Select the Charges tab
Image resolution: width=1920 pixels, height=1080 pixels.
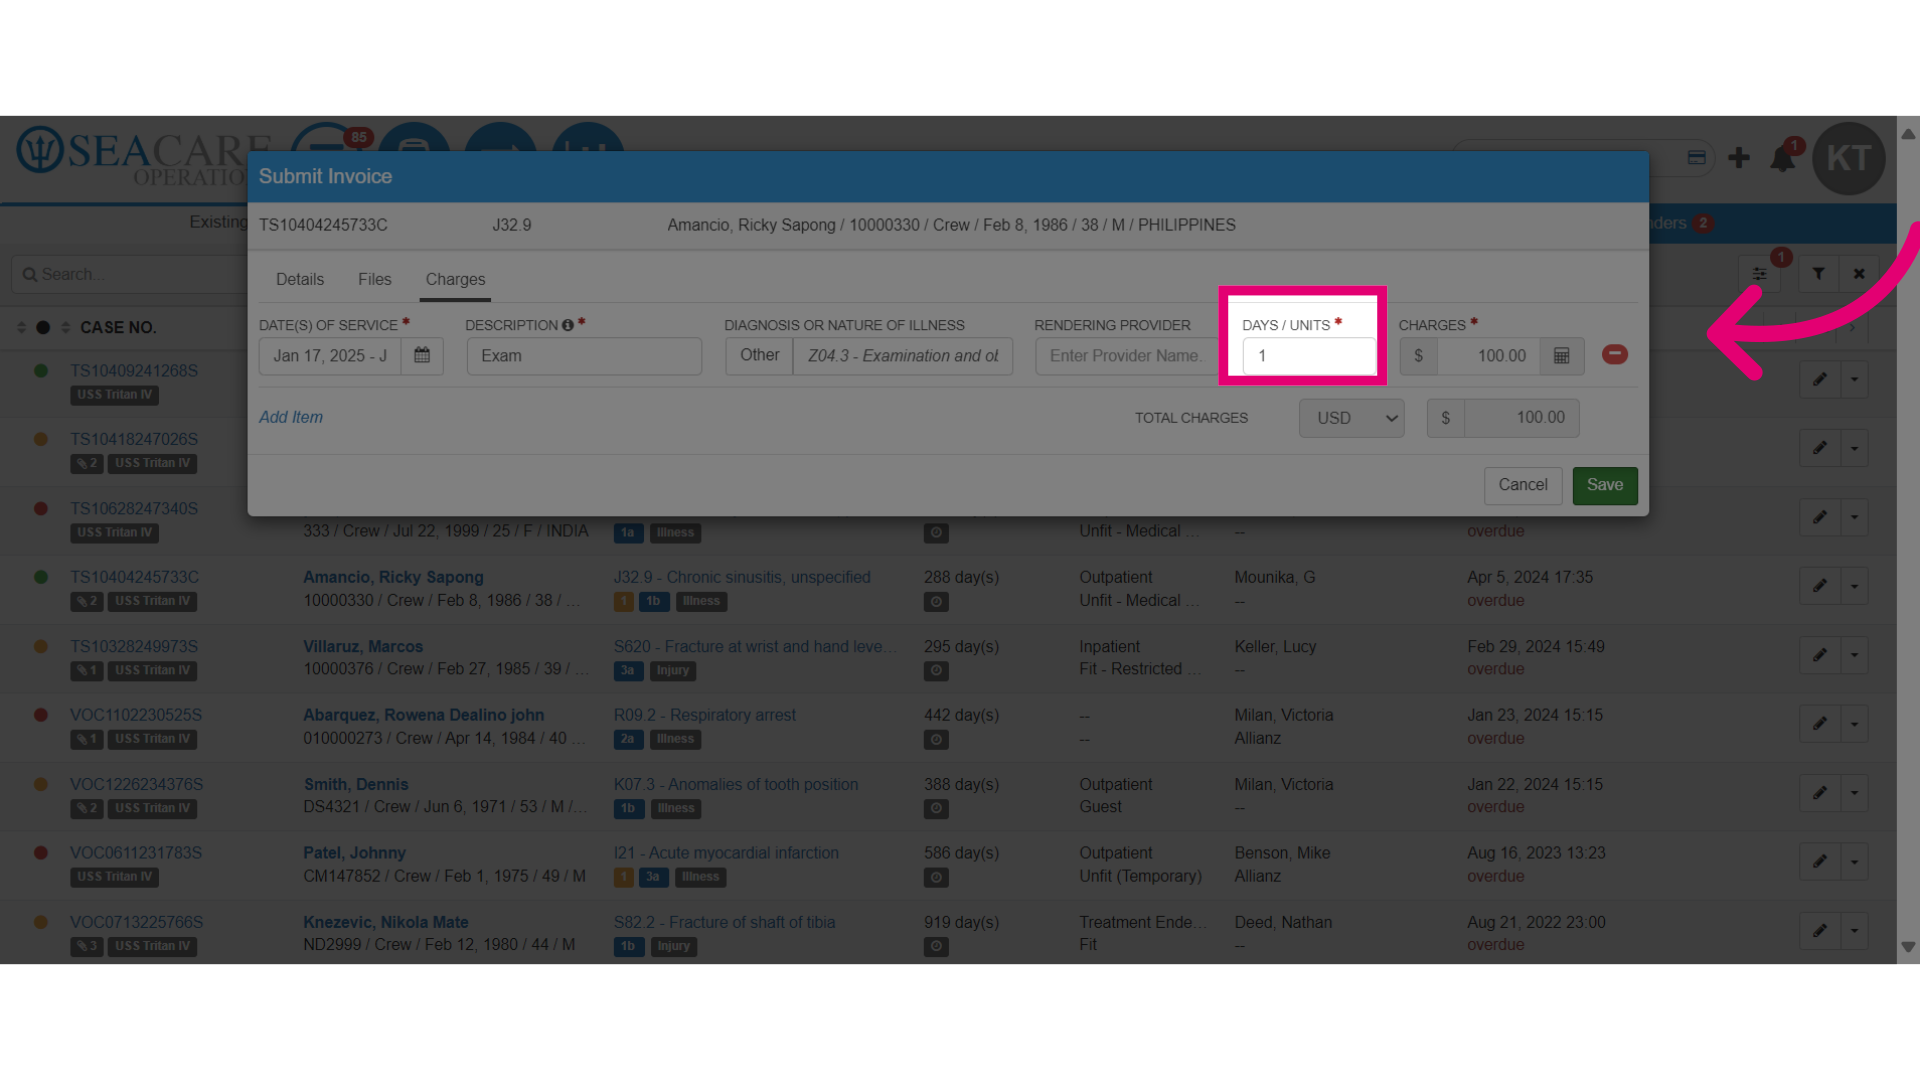coord(455,280)
